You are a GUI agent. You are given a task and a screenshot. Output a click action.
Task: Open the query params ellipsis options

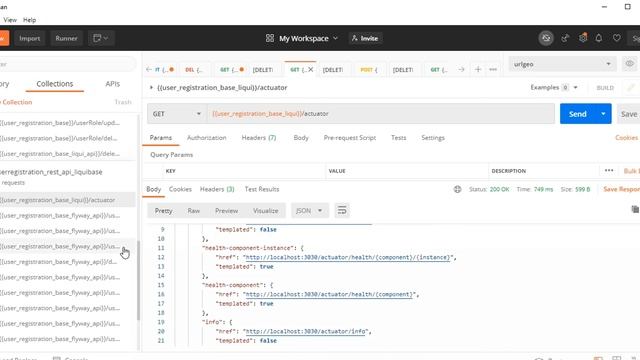[x=609, y=171]
